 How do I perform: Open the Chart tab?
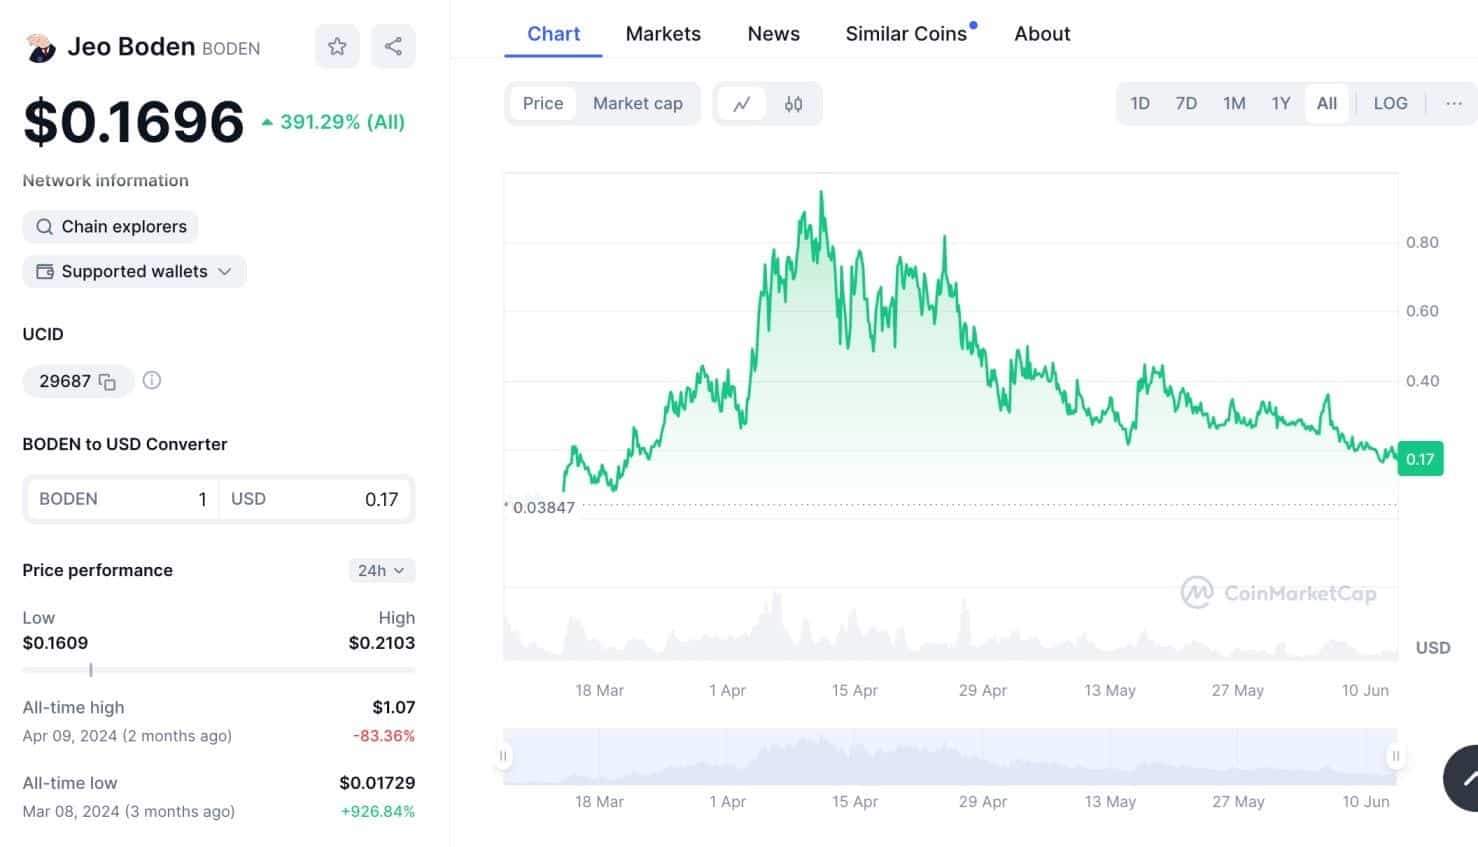click(553, 33)
